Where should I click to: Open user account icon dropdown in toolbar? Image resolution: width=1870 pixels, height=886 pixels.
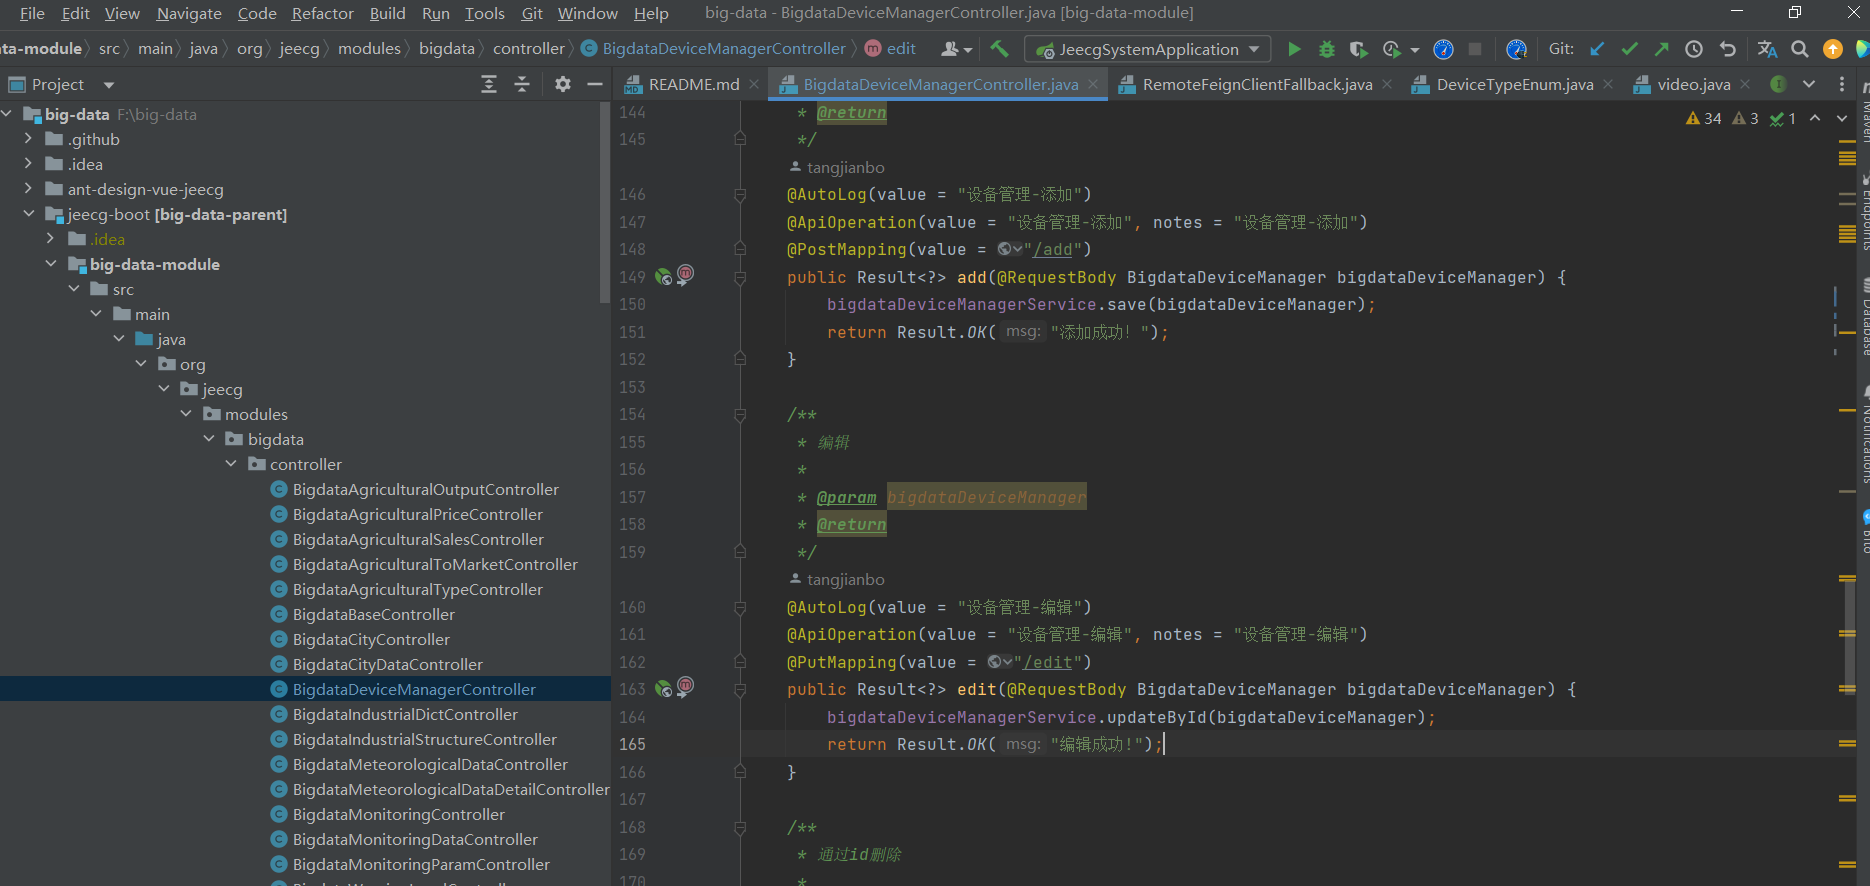(956, 49)
